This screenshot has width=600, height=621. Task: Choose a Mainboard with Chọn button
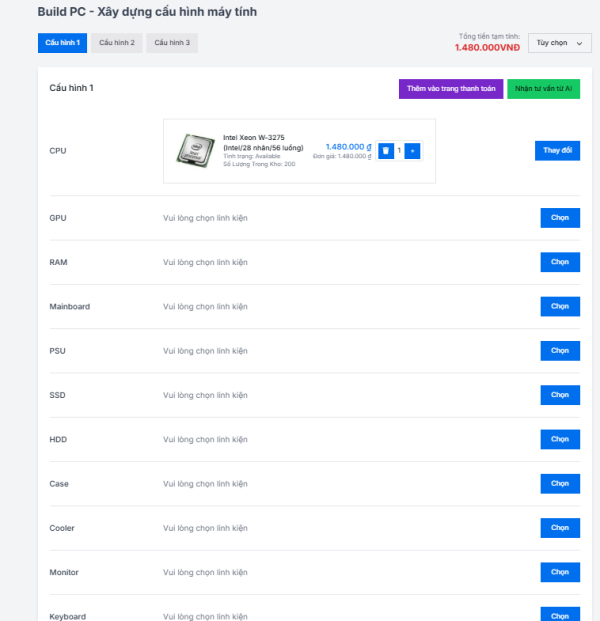click(560, 307)
